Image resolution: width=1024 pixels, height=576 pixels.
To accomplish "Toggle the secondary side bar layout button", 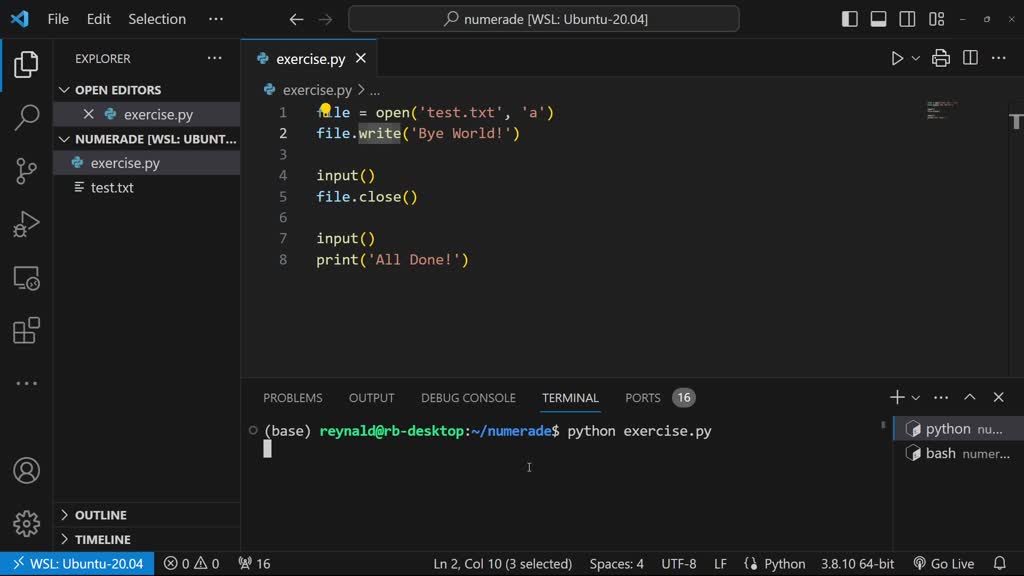I will (908, 19).
